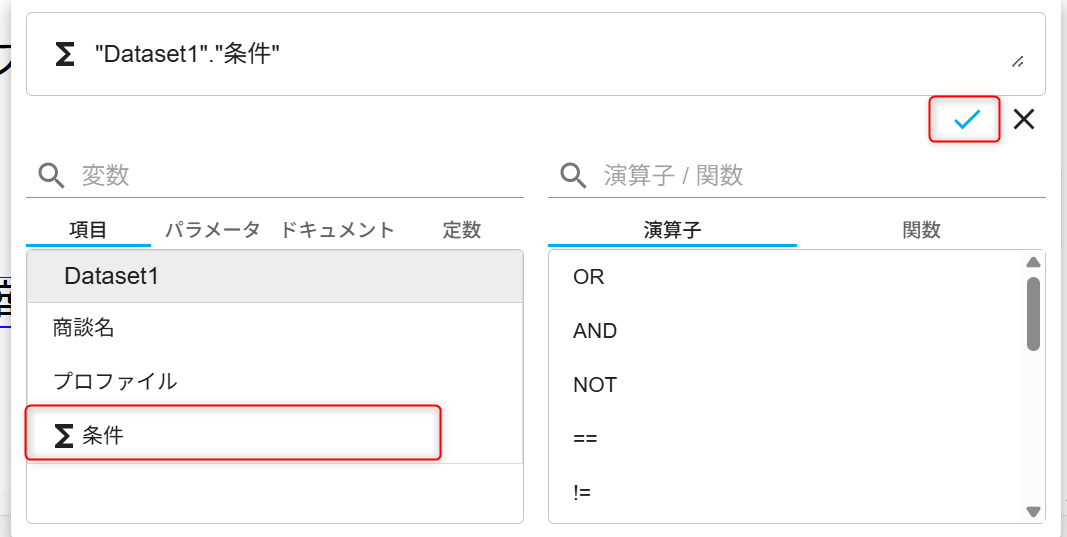Open the ドキュメント tab

(337, 230)
